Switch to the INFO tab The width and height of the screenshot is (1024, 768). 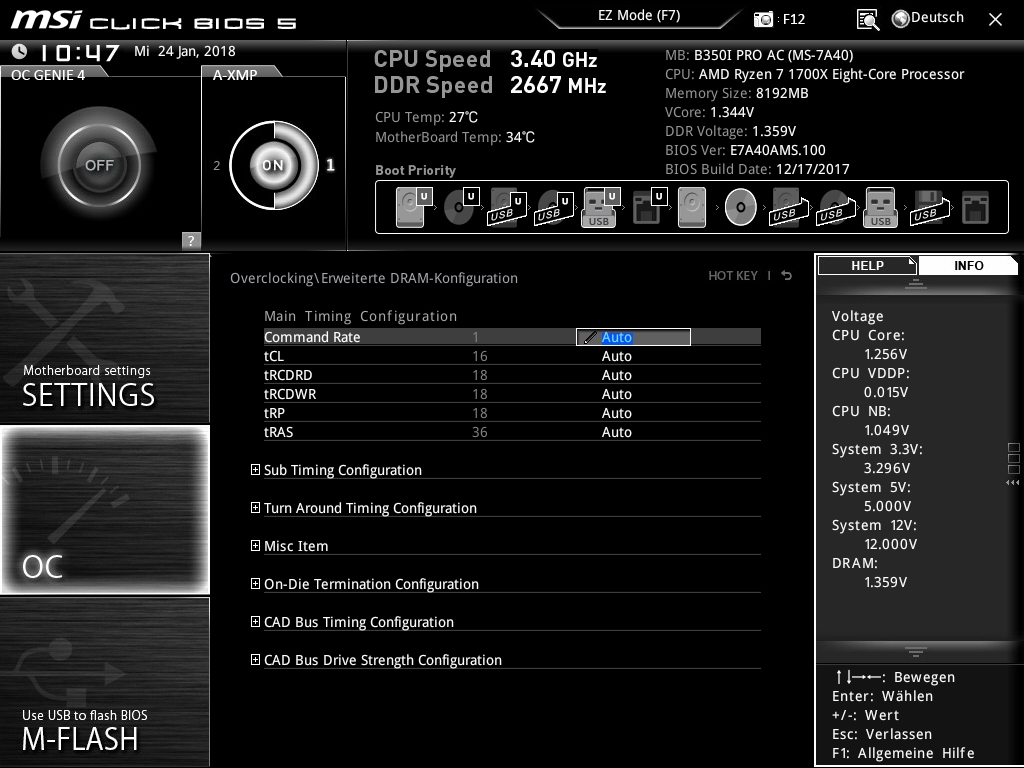pyautogui.click(x=968, y=265)
